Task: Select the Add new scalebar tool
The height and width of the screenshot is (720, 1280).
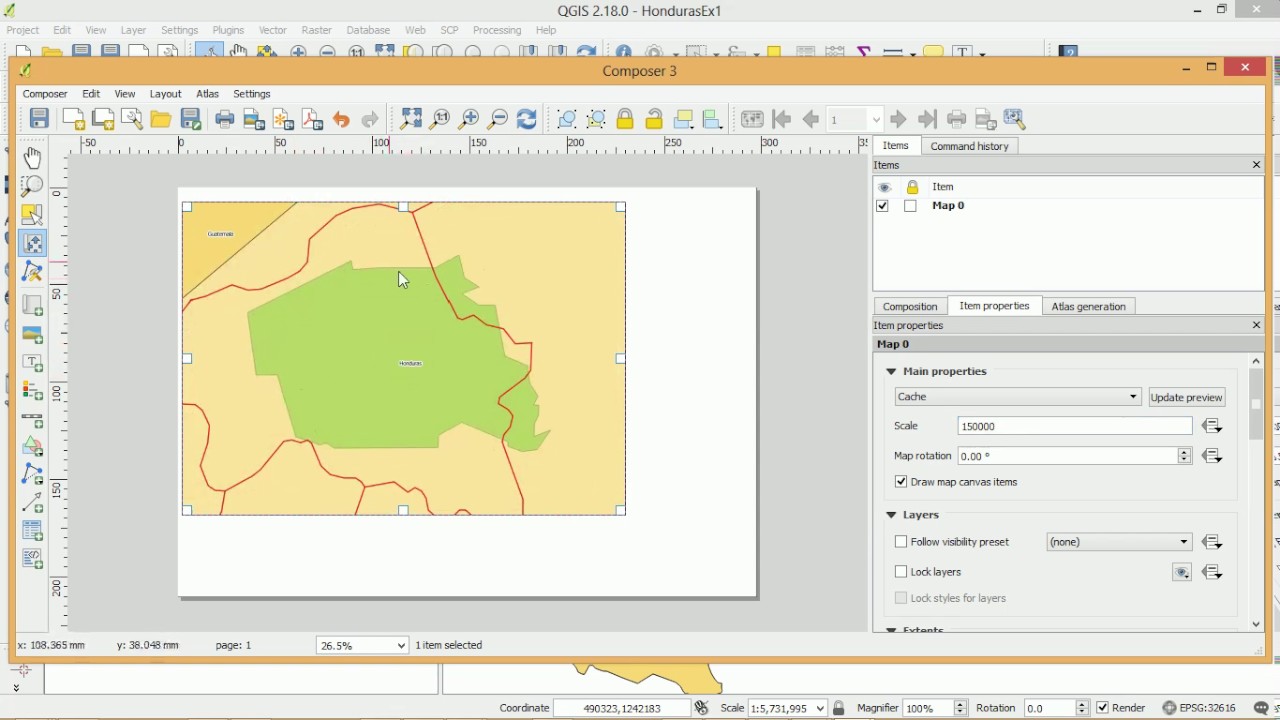Action: click(x=32, y=420)
